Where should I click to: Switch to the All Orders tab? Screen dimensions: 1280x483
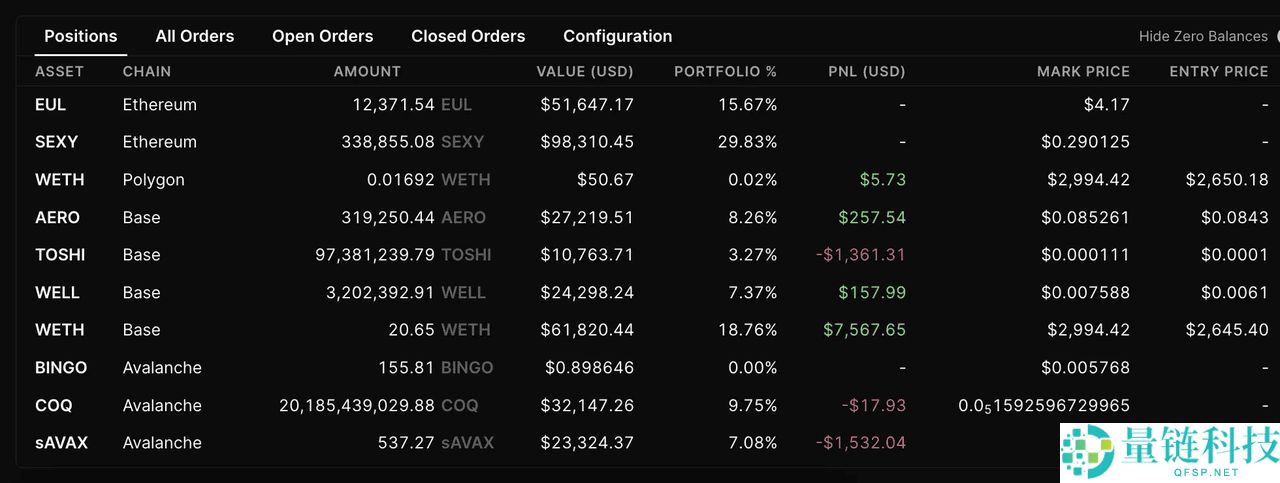pos(194,36)
